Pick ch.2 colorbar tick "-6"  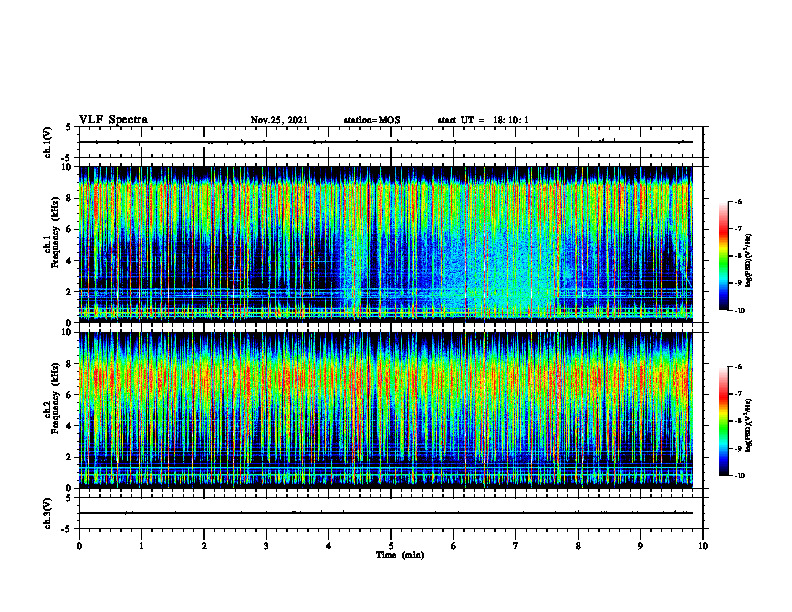[x=739, y=367]
